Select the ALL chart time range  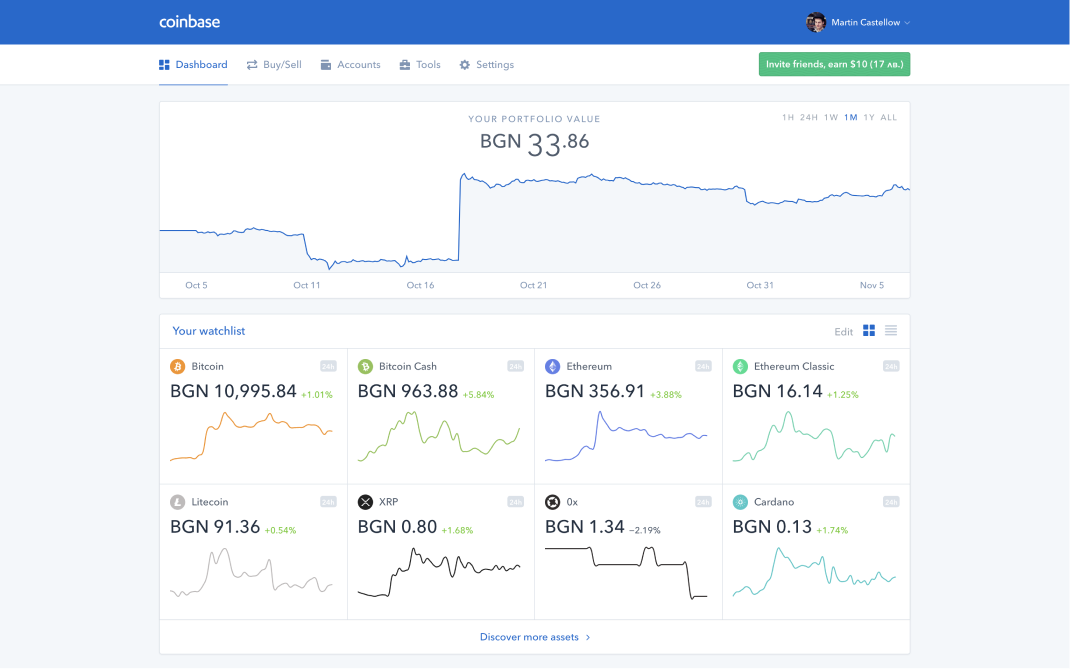point(888,117)
